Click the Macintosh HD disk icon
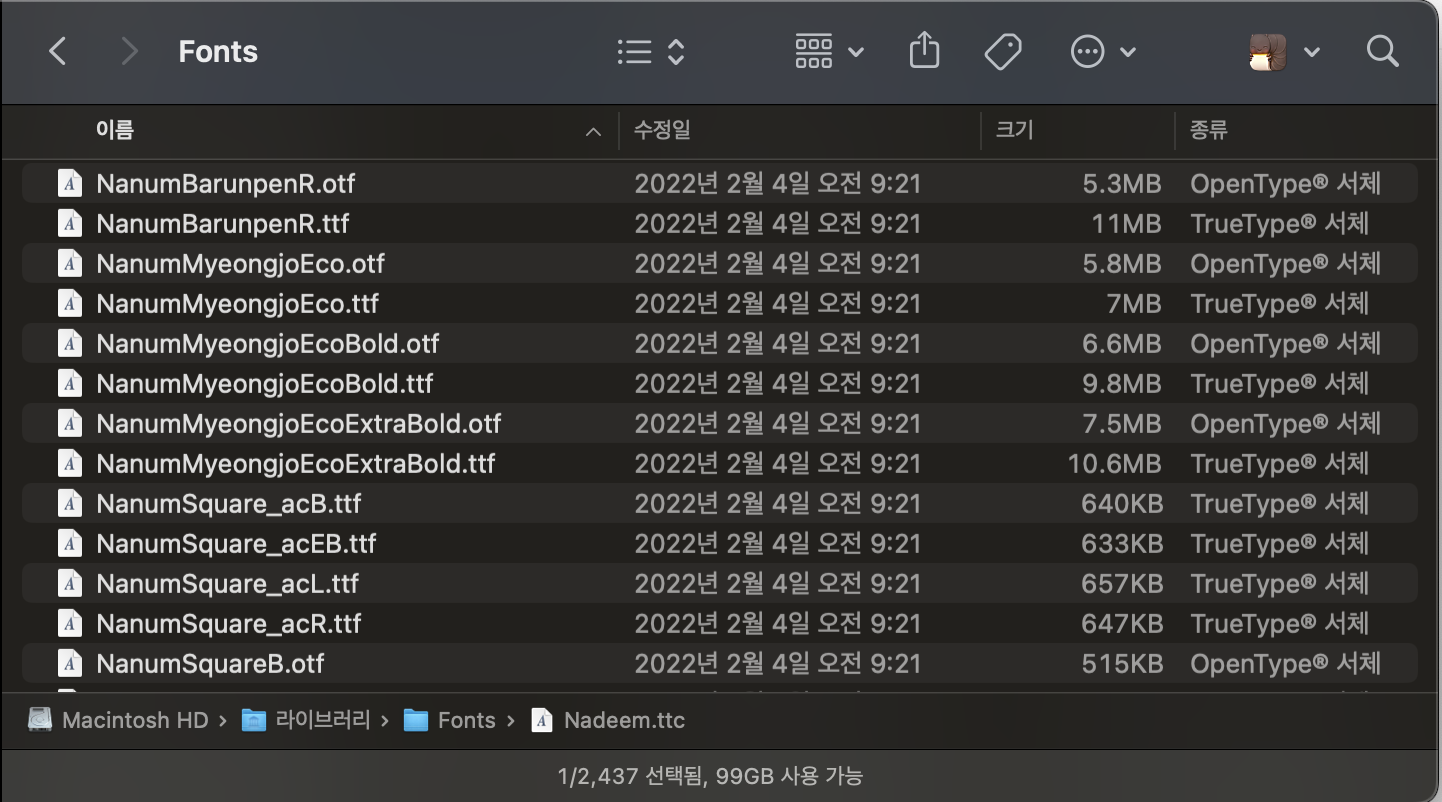Image resolution: width=1442 pixels, height=802 pixels. 40,720
